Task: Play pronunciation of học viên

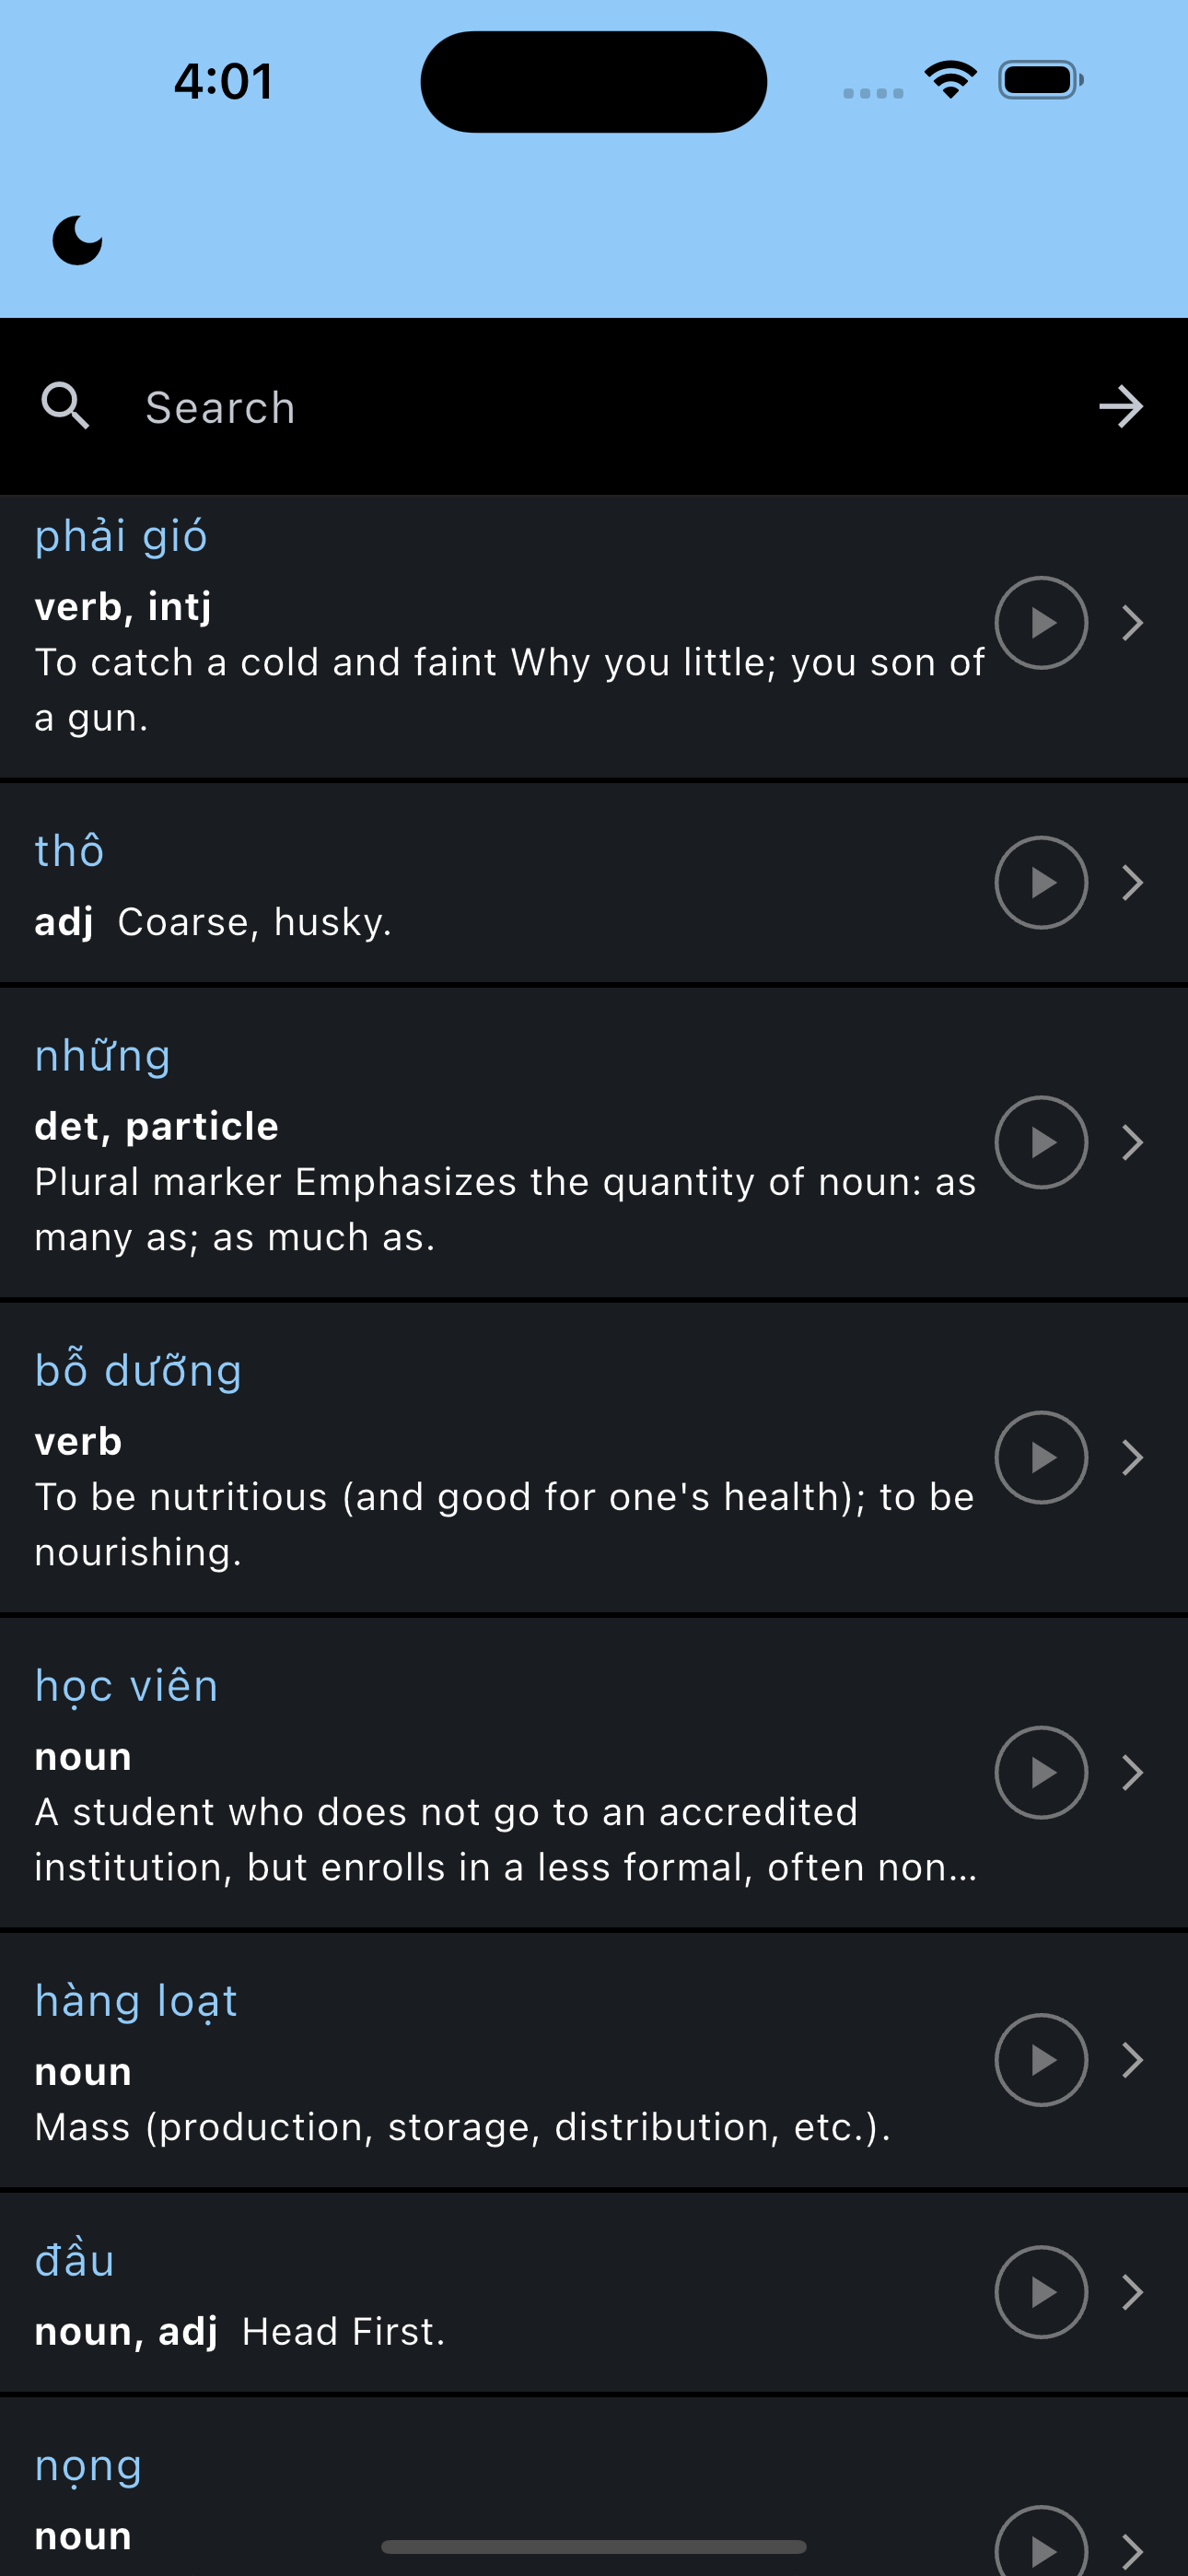Action: [1041, 1772]
